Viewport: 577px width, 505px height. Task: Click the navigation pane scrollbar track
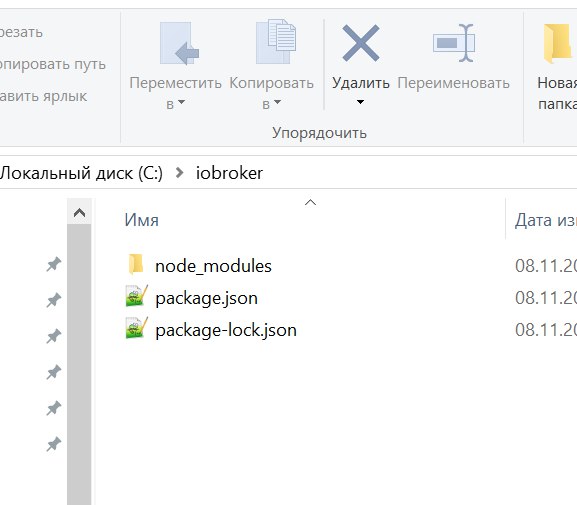click(x=79, y=364)
